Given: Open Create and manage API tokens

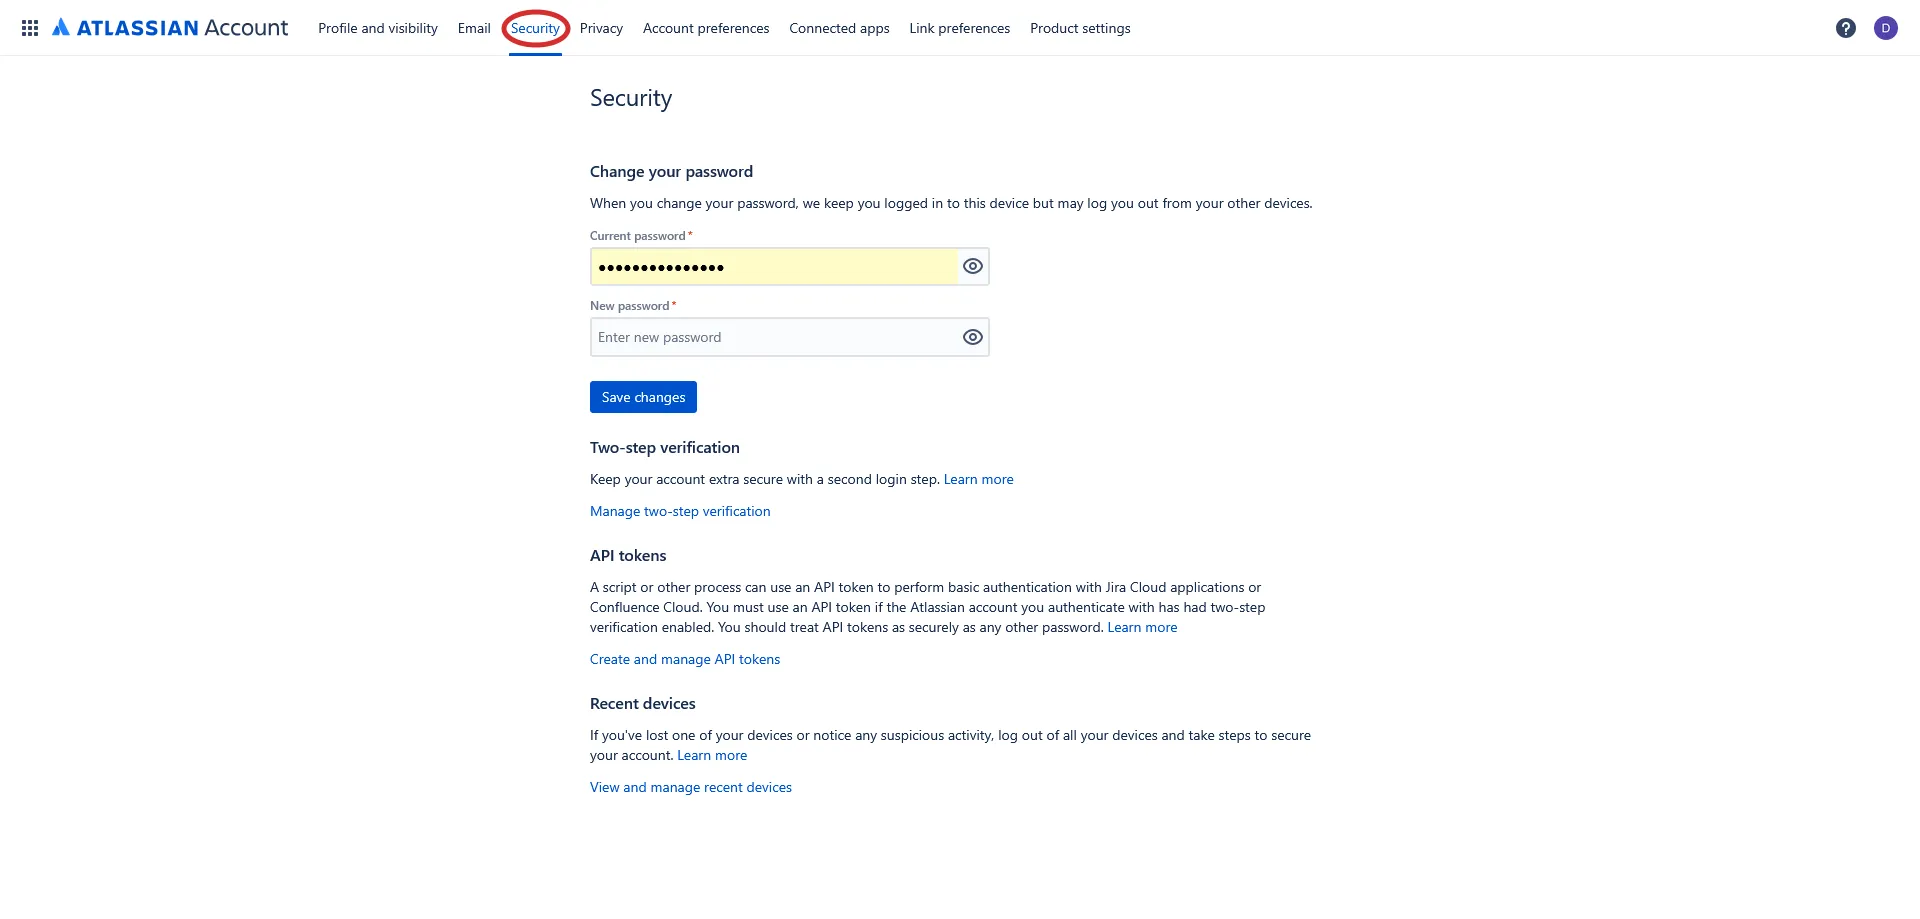Looking at the screenshot, I should (685, 660).
